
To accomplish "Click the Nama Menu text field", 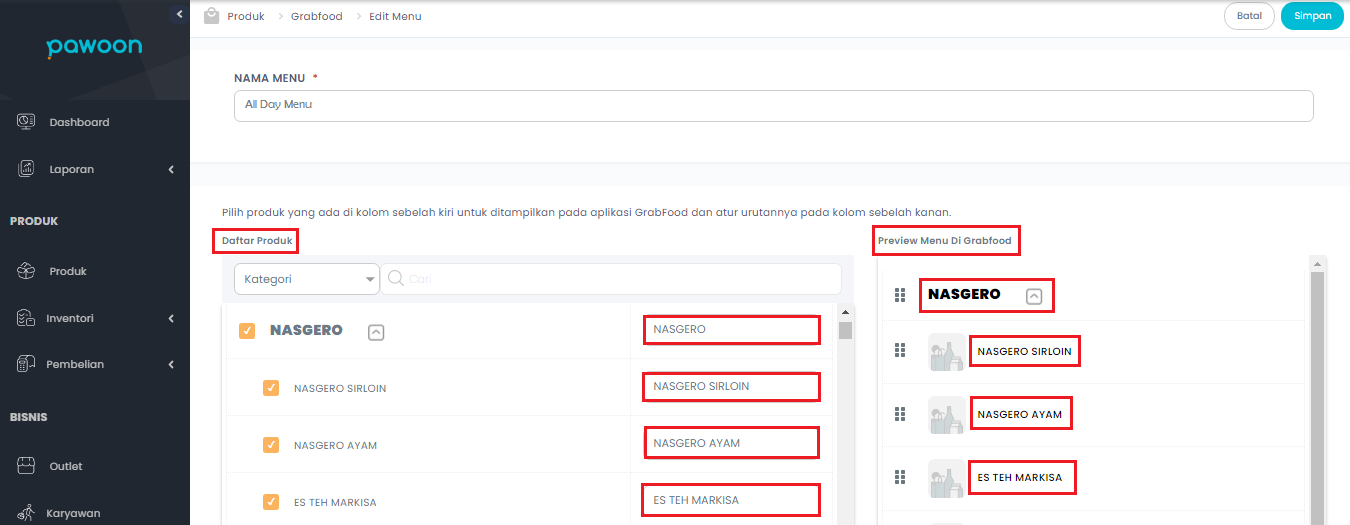I will [x=773, y=105].
